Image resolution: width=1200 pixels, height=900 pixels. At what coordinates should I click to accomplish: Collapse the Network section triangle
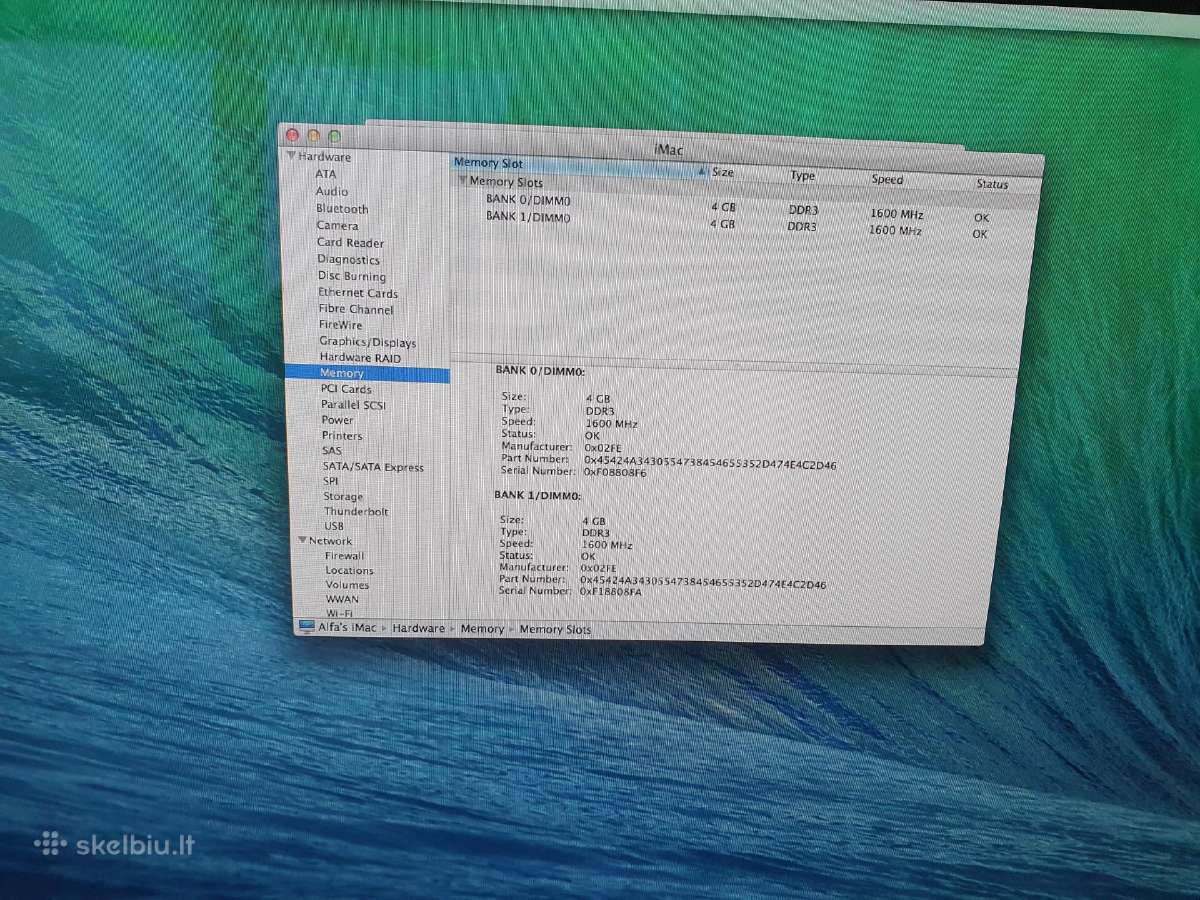[x=302, y=540]
